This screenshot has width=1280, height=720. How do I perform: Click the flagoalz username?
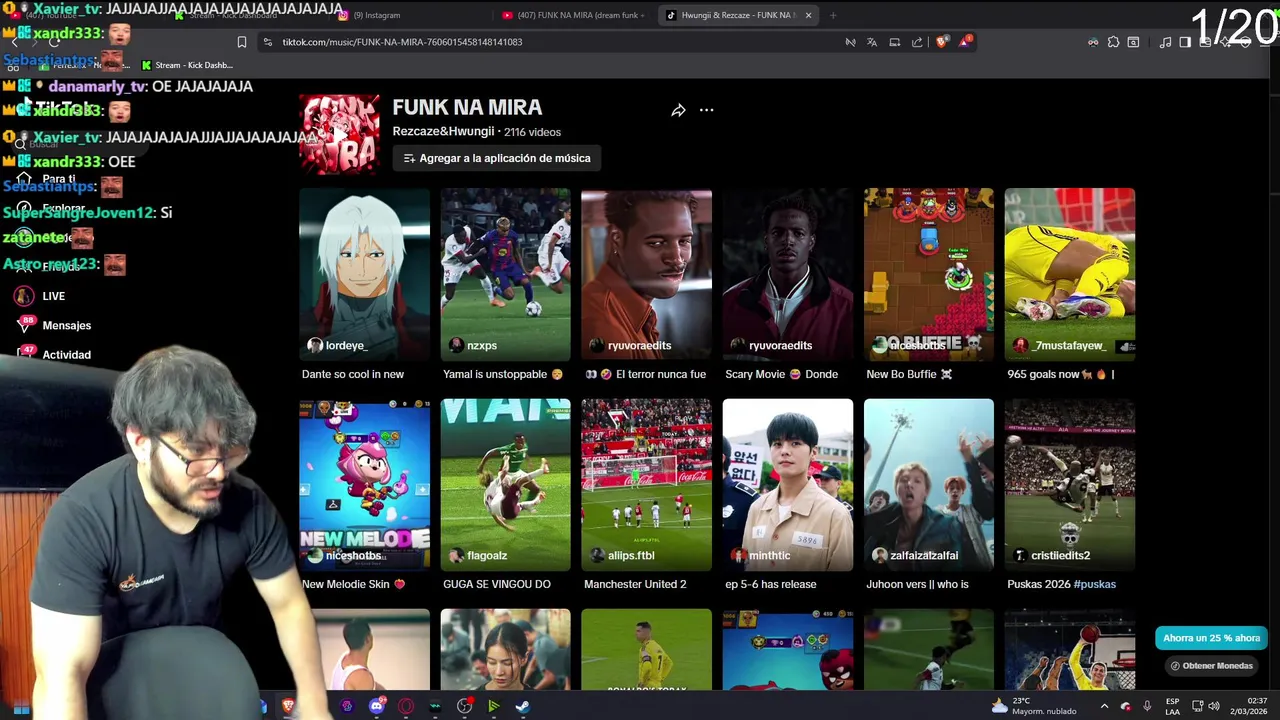[x=487, y=555]
